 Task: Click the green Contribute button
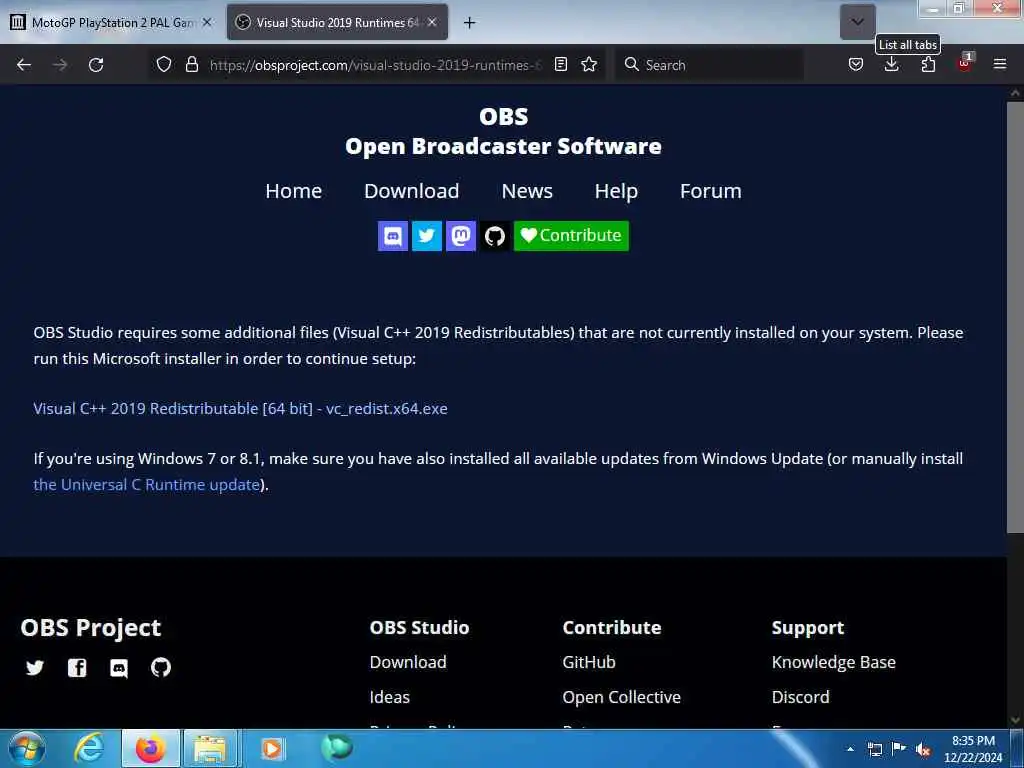(571, 236)
